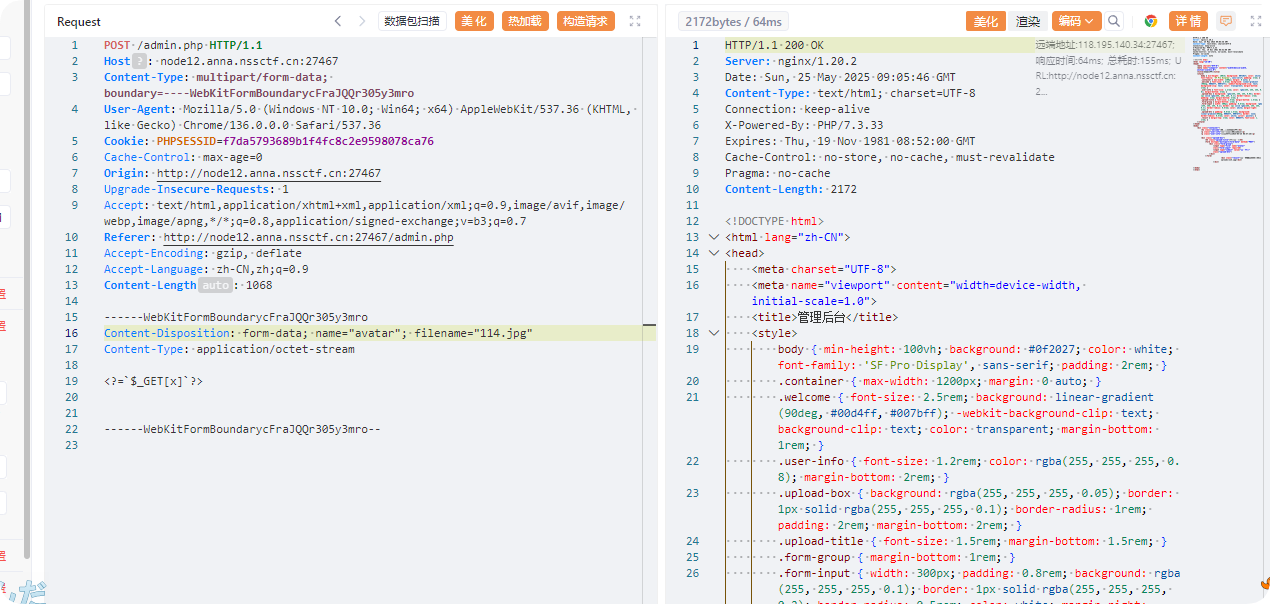Click the Accept-Language header line
1270x604 pixels.
click(206, 270)
